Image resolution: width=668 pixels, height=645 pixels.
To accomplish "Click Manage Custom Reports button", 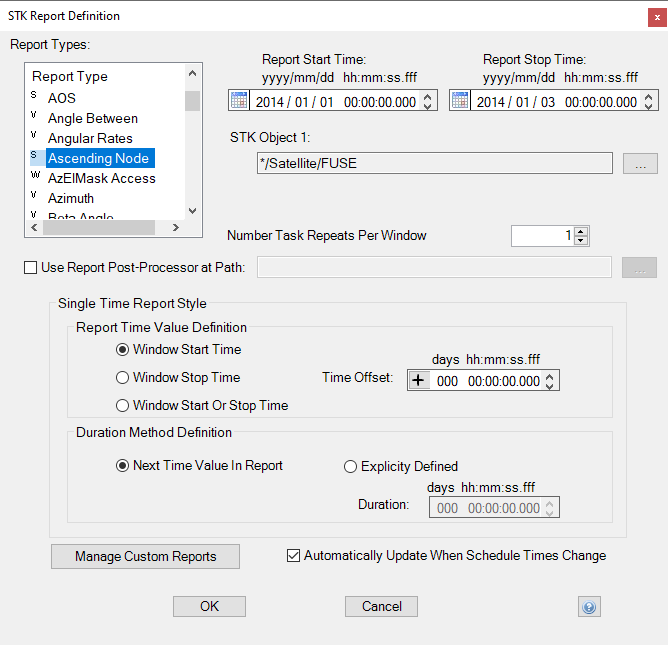I will pyautogui.click(x=145, y=557).
